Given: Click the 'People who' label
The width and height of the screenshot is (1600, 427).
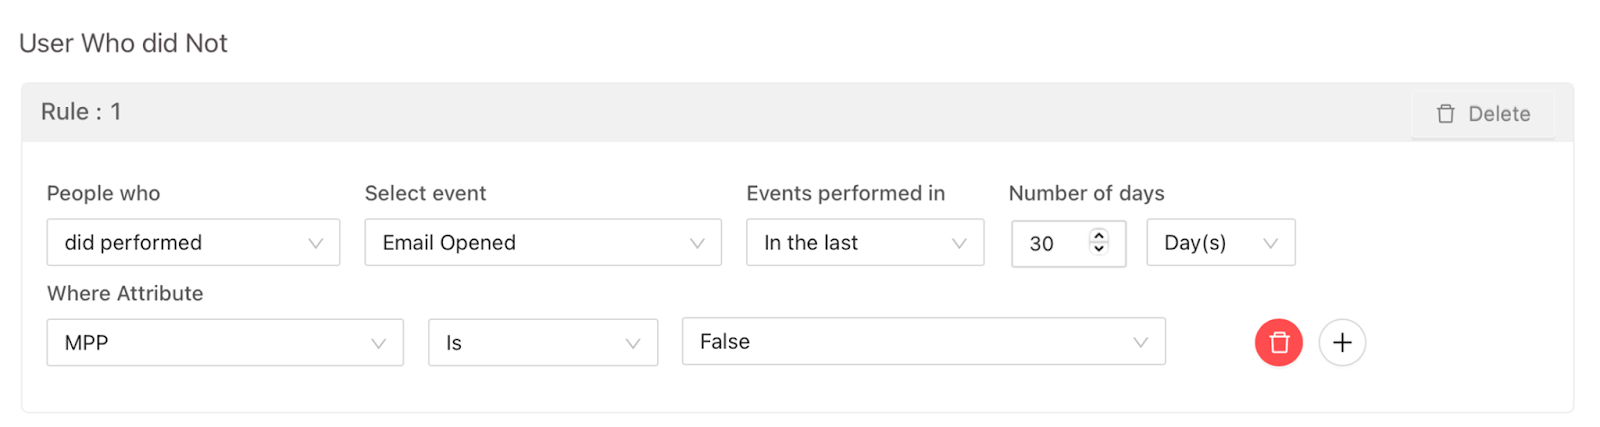Looking at the screenshot, I should (x=103, y=193).
